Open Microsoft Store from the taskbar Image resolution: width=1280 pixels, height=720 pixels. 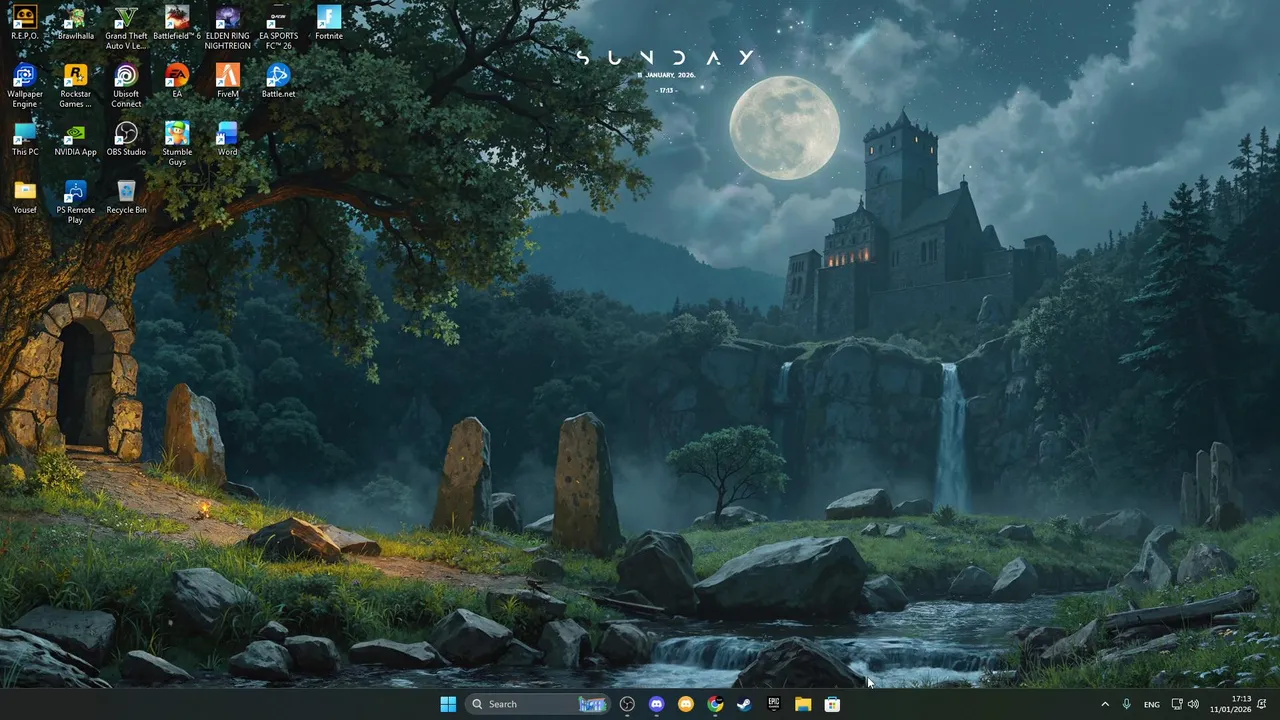[832, 704]
